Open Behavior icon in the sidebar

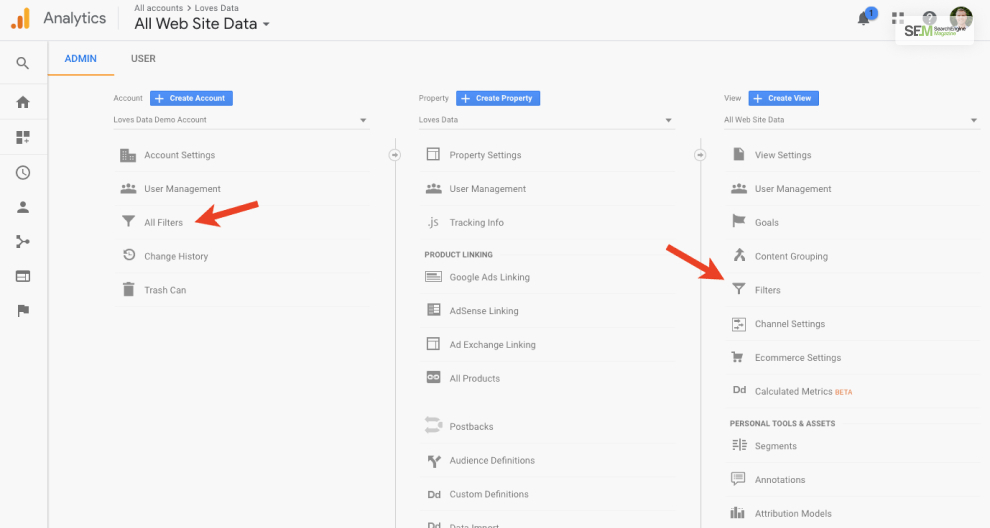click(x=23, y=276)
